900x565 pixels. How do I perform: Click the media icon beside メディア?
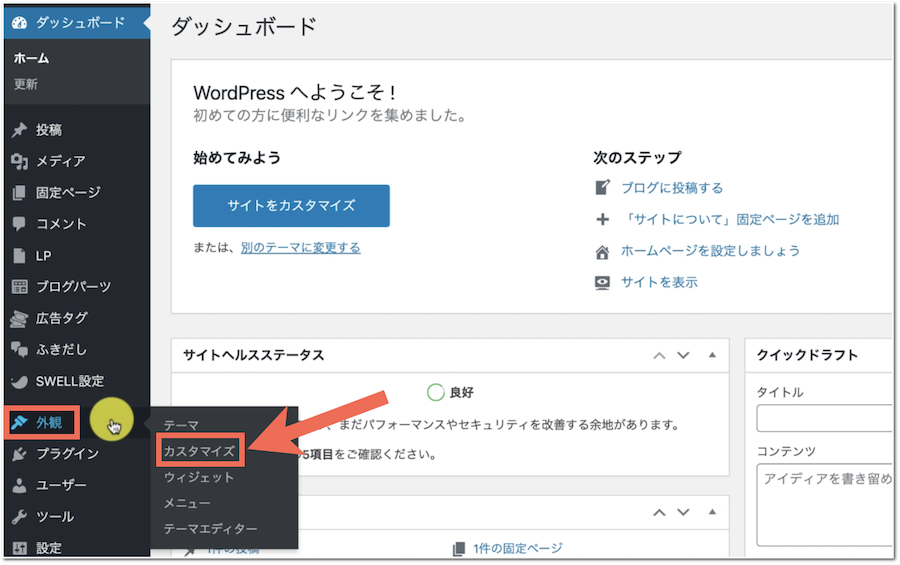(19, 161)
